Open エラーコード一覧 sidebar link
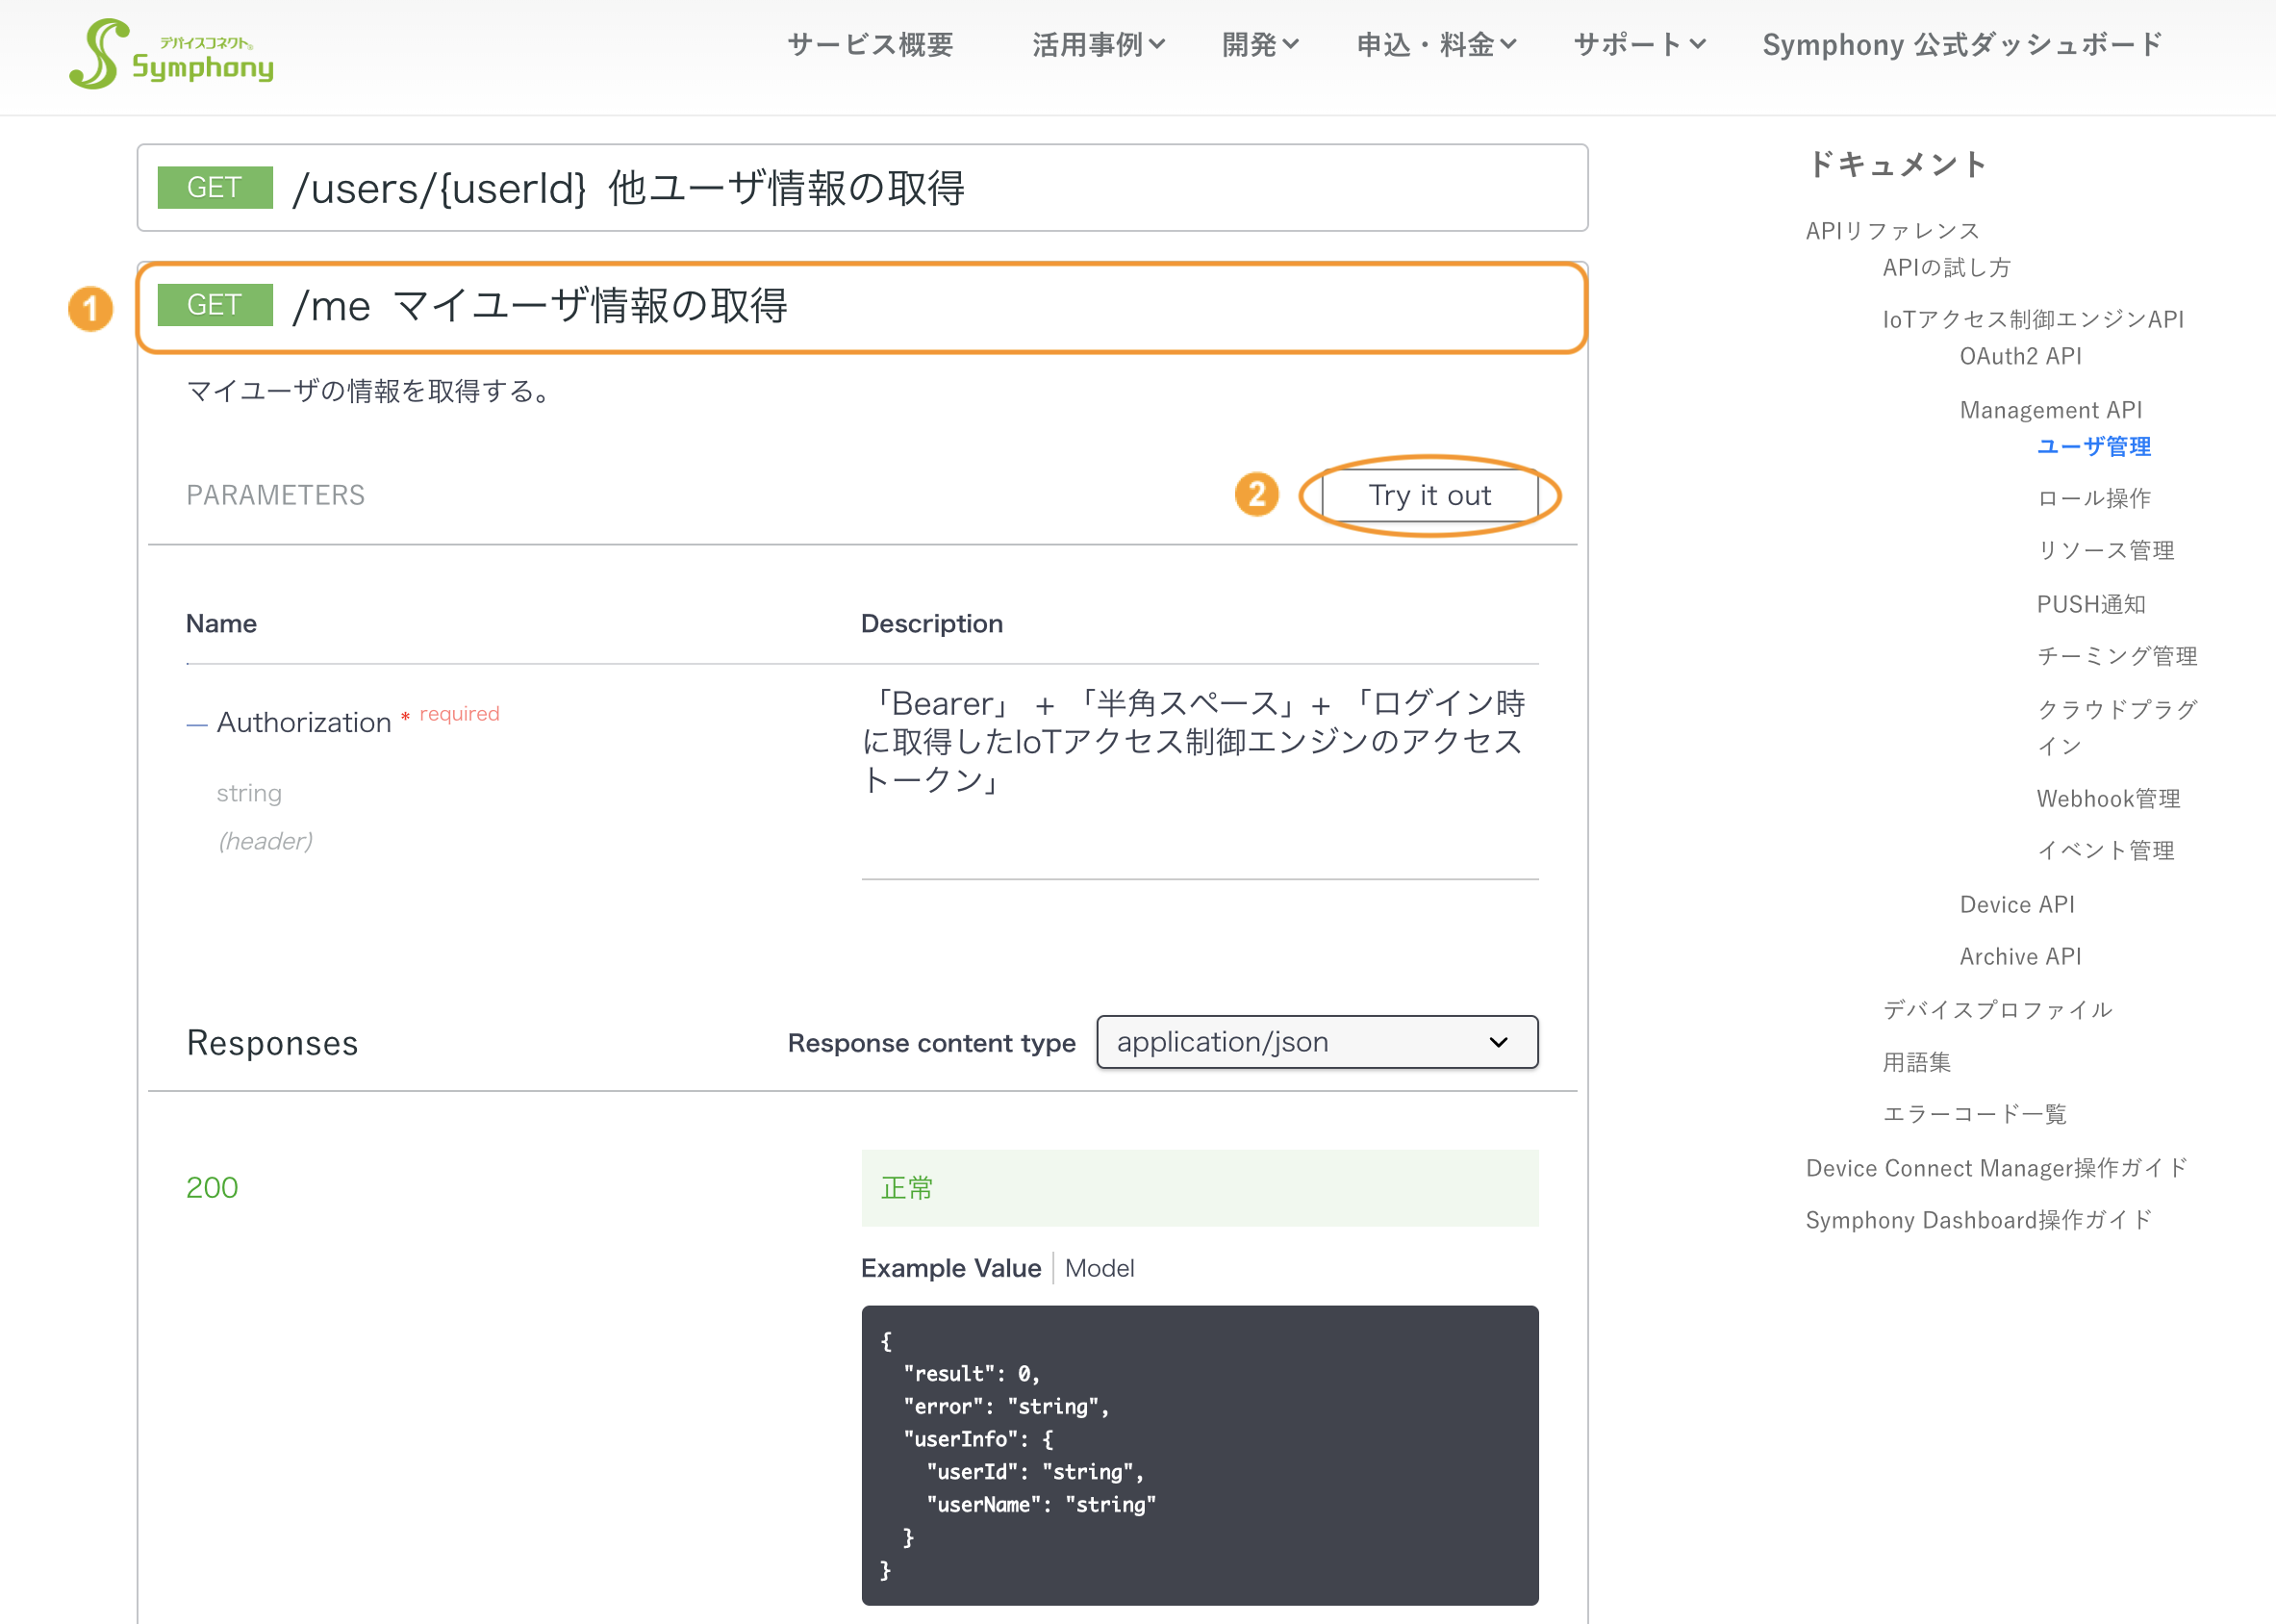2276x1624 pixels. [1974, 1114]
